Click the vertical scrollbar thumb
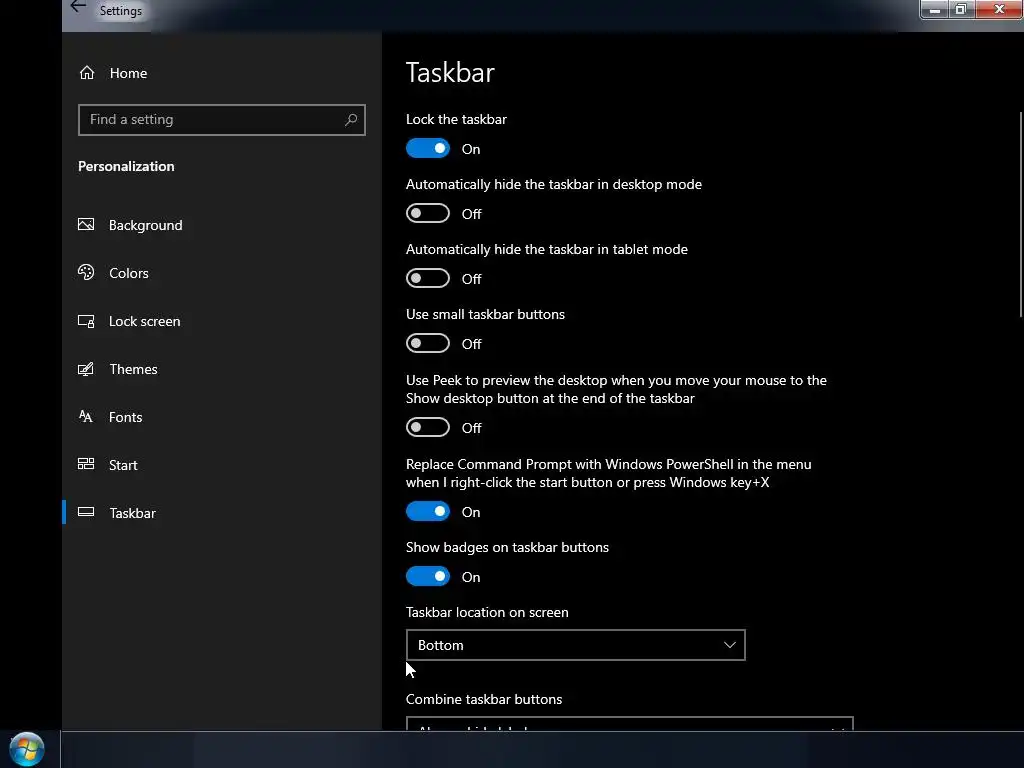 tap(1019, 215)
